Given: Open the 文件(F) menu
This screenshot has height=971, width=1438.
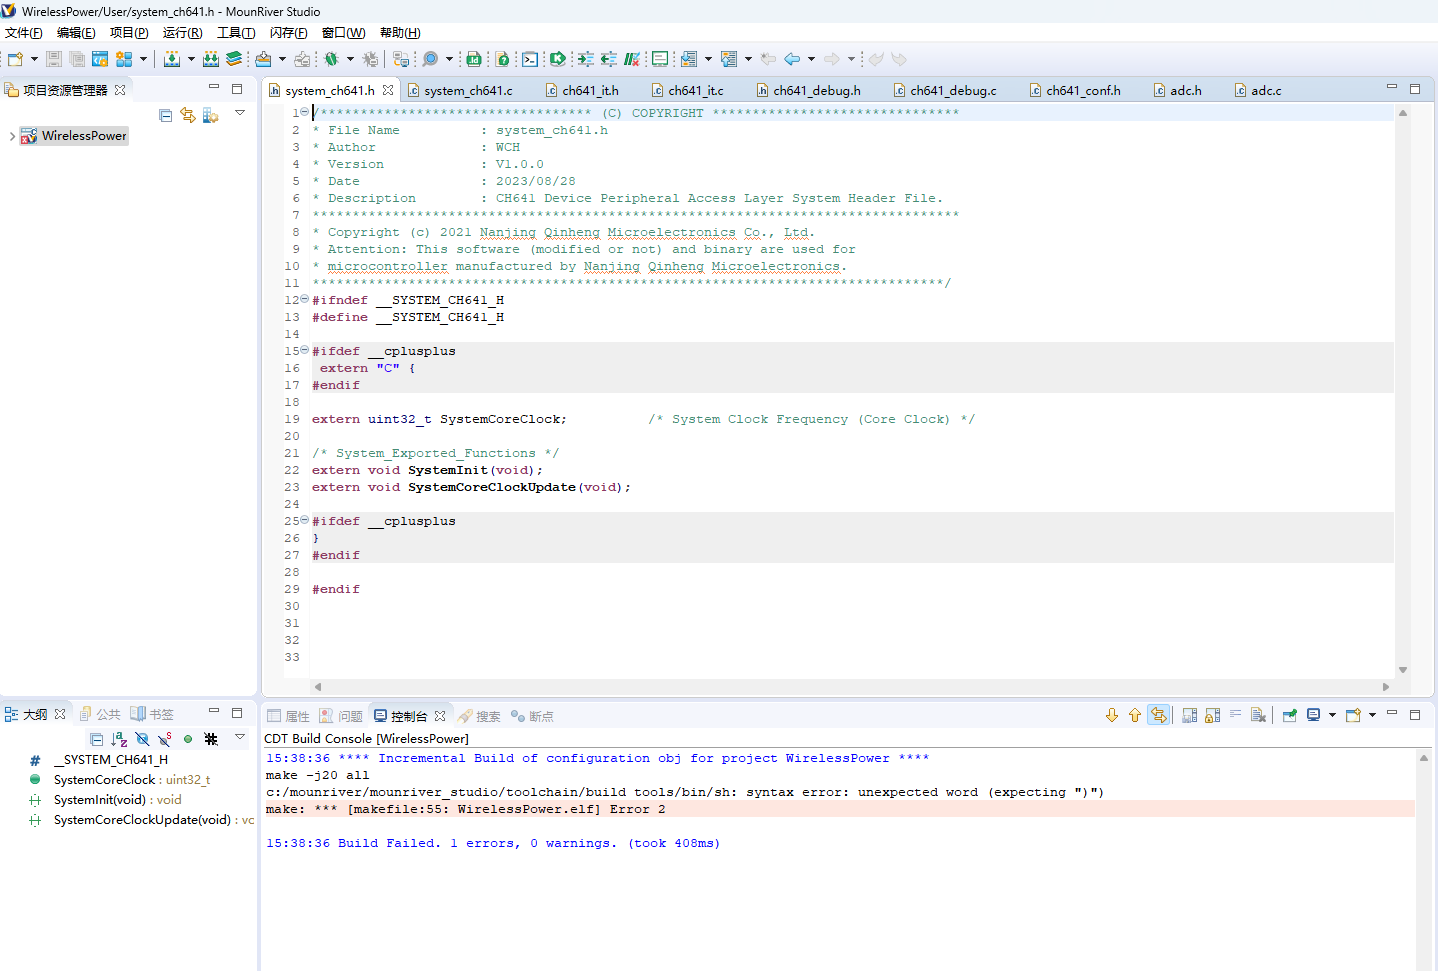Looking at the screenshot, I should click(x=24, y=33).
